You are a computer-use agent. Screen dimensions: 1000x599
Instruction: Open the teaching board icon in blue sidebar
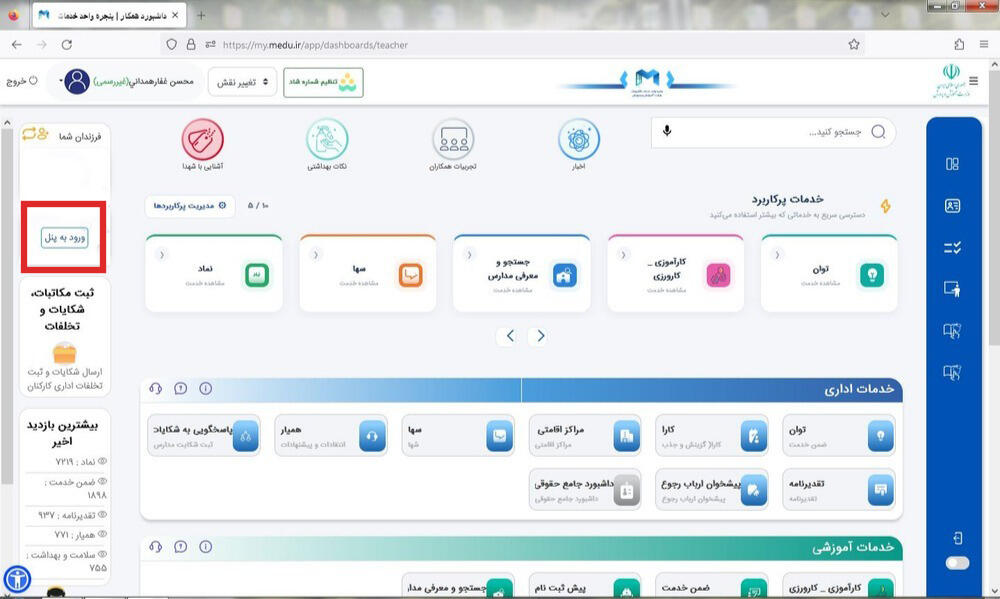point(952,289)
